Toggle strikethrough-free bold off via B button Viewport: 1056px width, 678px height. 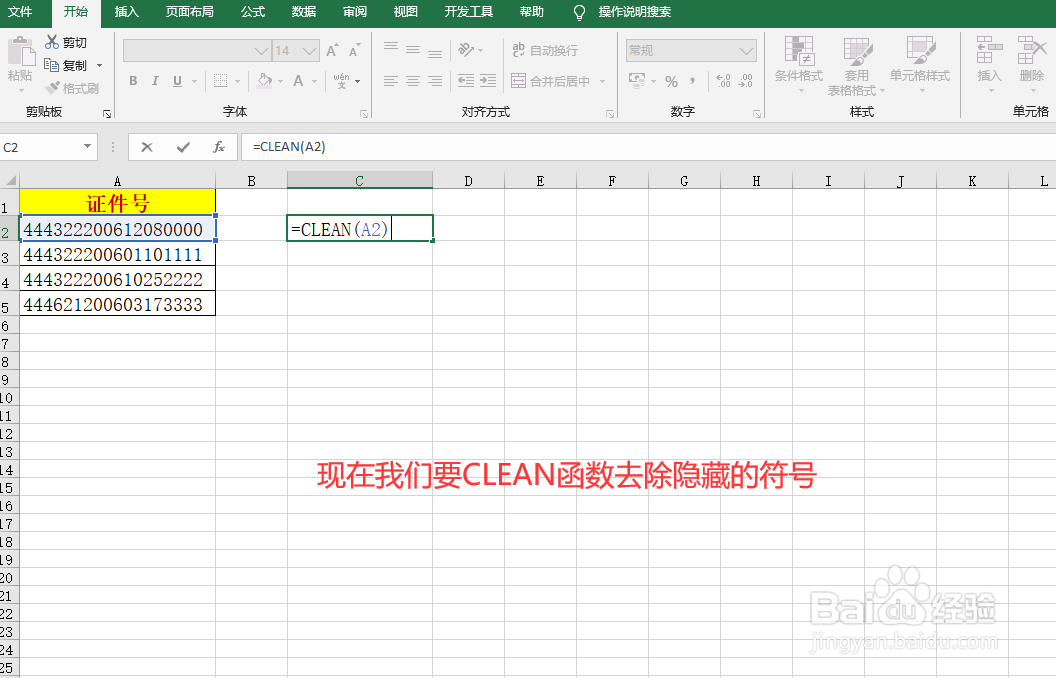[x=133, y=81]
